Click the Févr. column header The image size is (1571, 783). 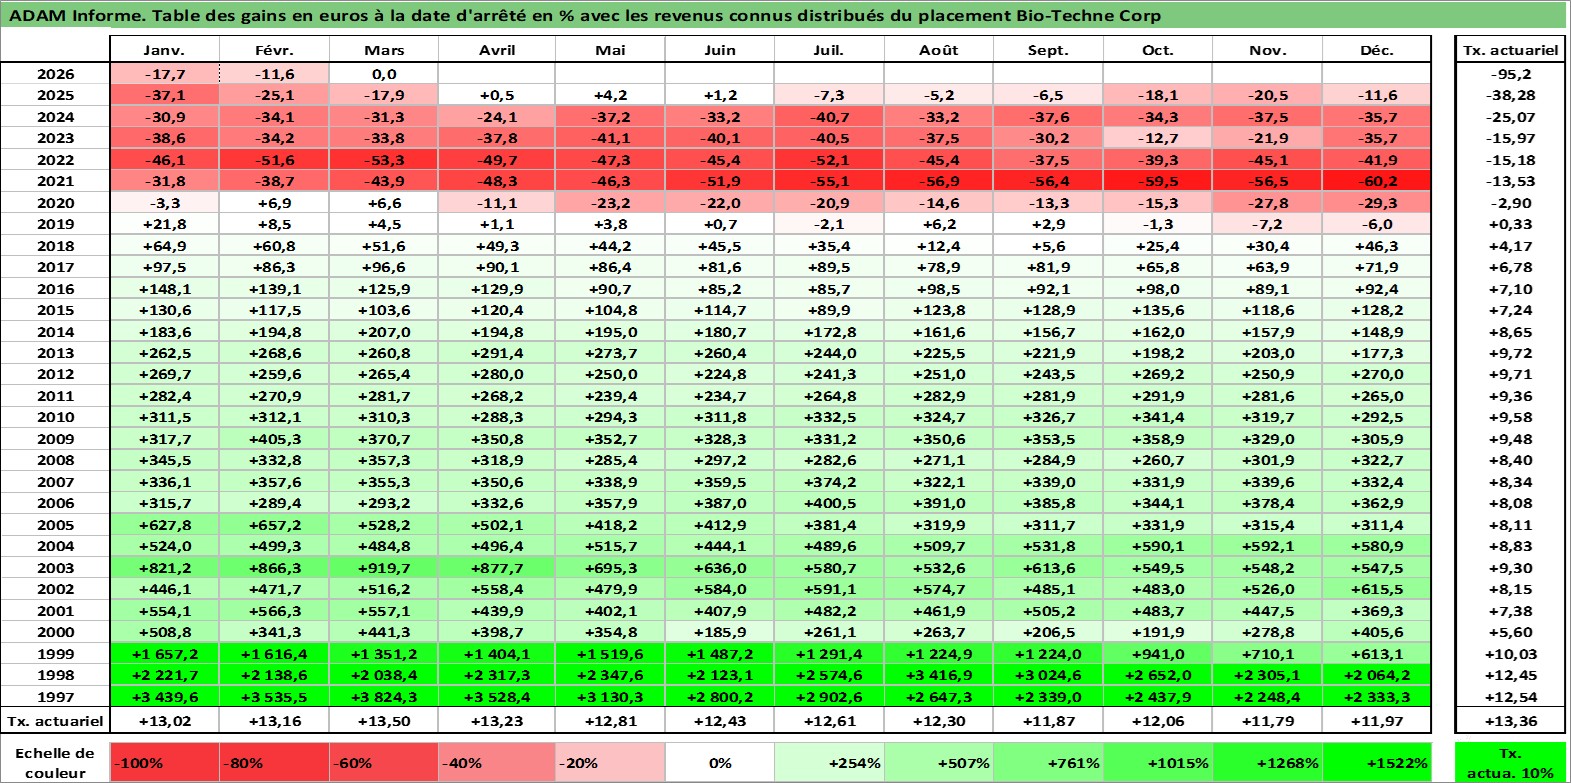pos(274,50)
